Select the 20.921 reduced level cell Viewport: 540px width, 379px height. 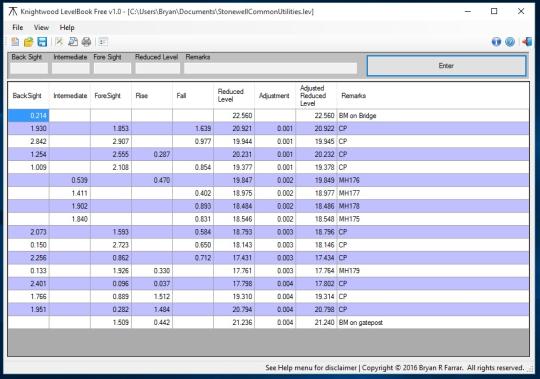[x=234, y=128]
